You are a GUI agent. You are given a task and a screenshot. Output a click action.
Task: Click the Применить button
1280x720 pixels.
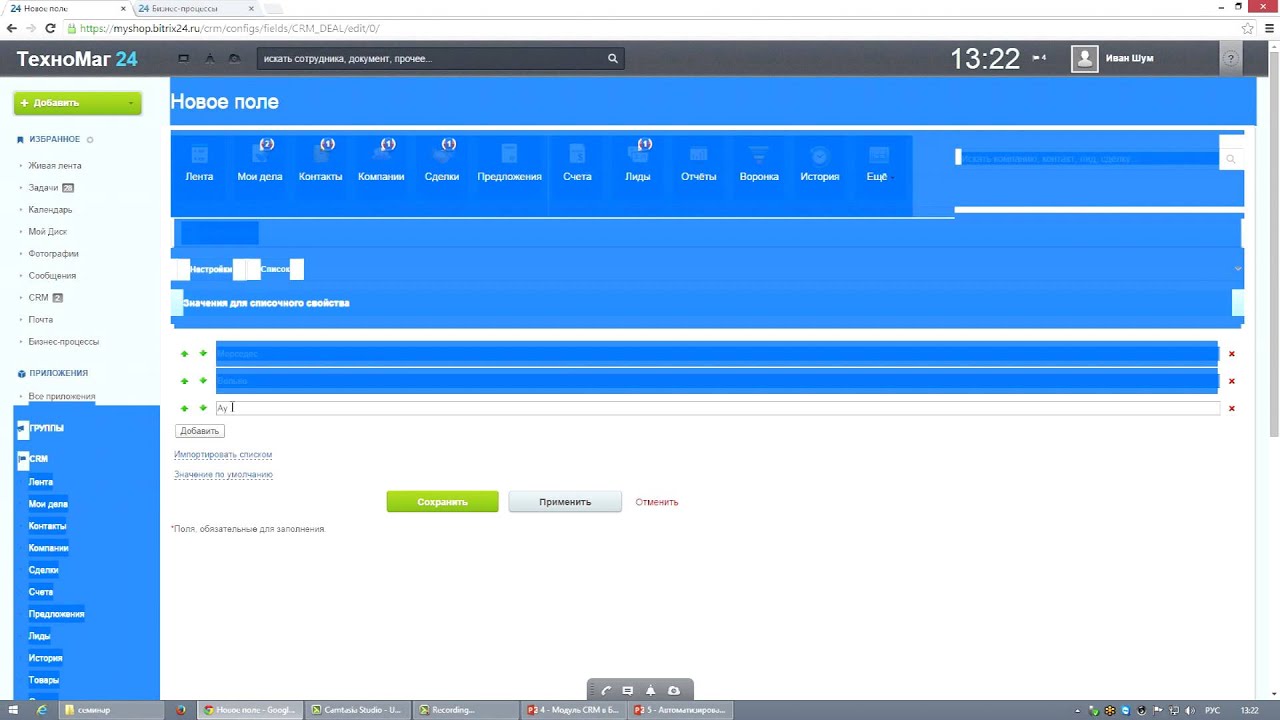pos(565,502)
